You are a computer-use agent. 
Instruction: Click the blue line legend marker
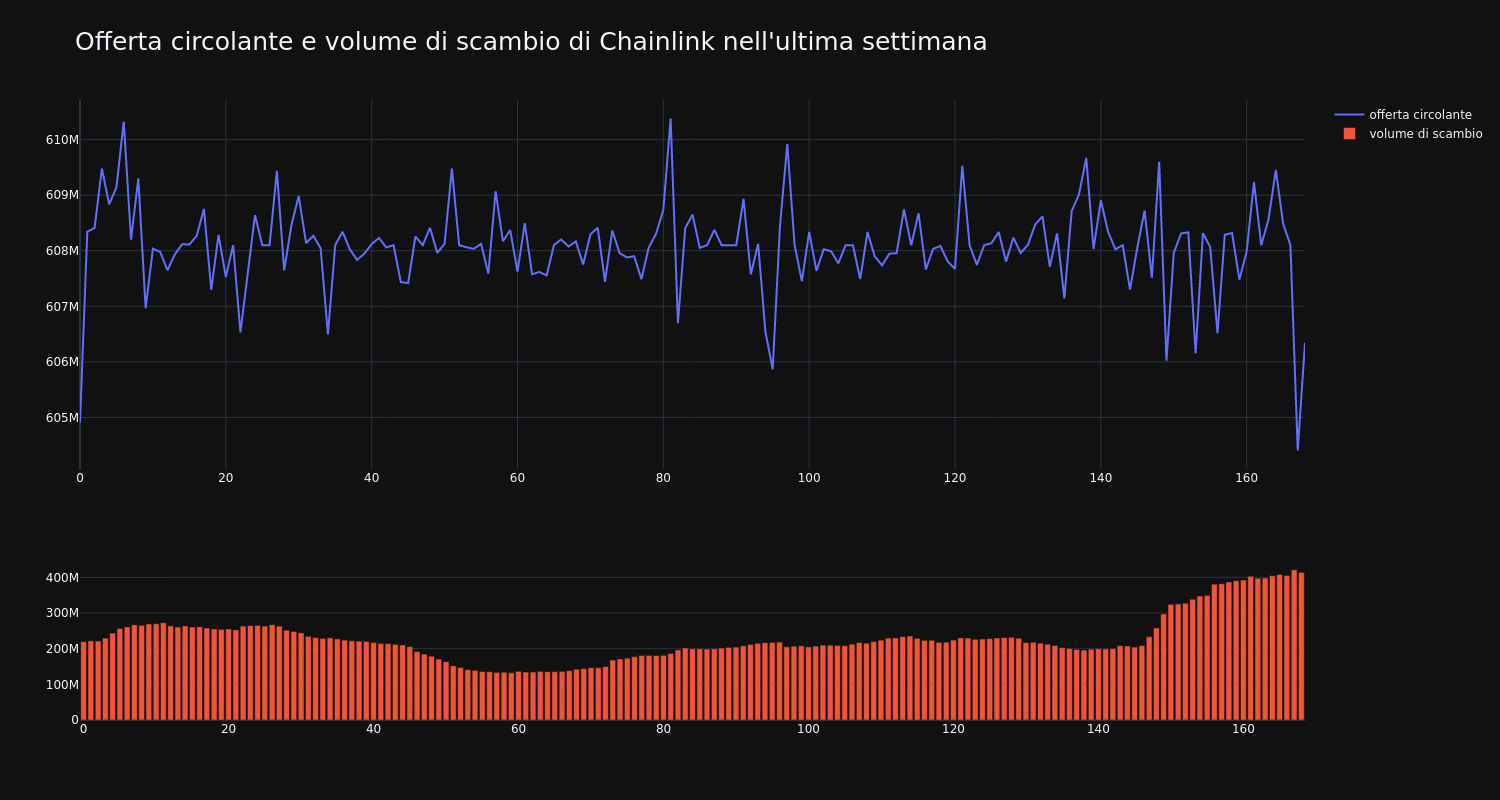(1349, 115)
